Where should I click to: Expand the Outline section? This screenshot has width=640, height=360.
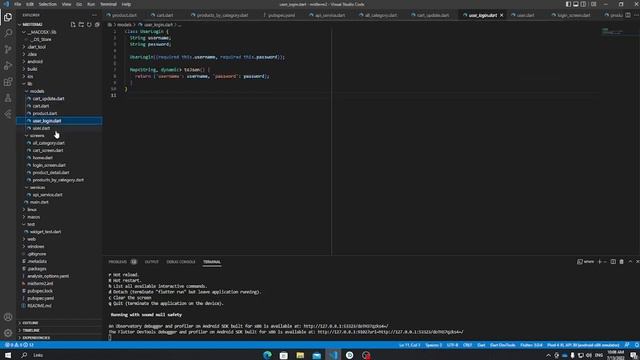[x=59, y=323]
